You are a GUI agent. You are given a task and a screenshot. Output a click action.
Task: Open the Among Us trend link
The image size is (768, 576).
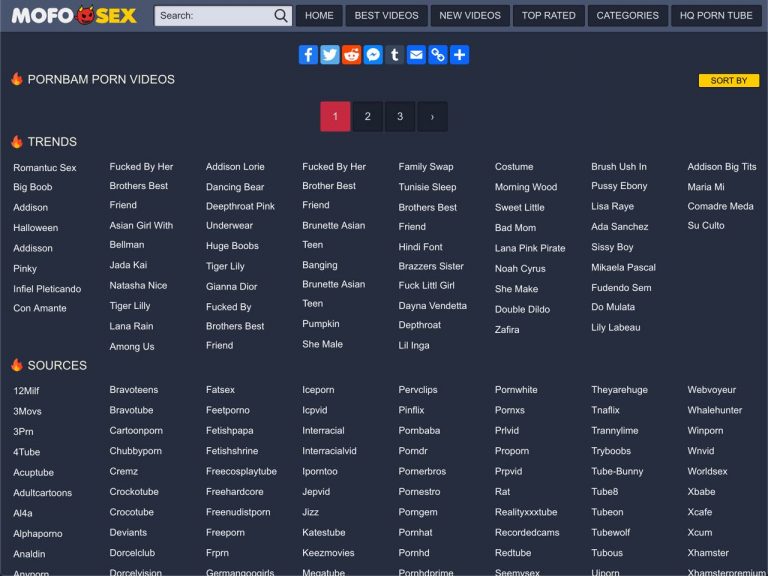click(132, 346)
